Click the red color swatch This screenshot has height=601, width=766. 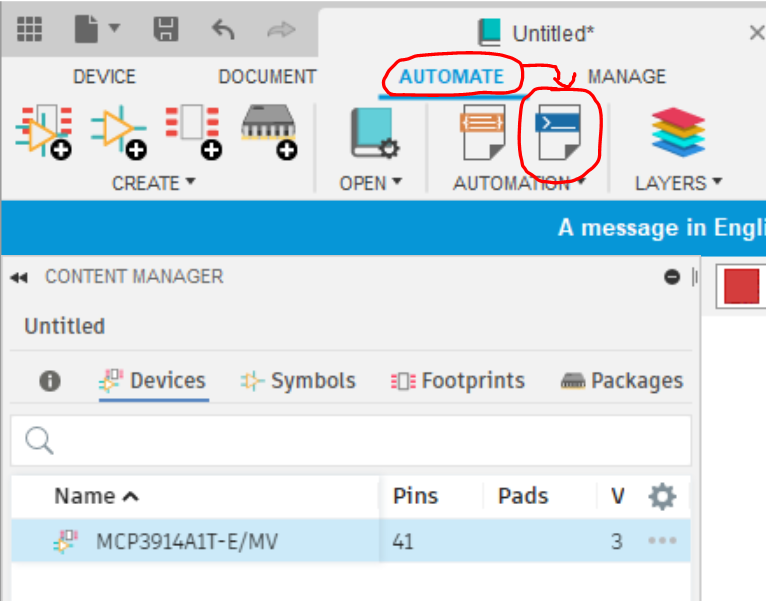click(x=742, y=286)
